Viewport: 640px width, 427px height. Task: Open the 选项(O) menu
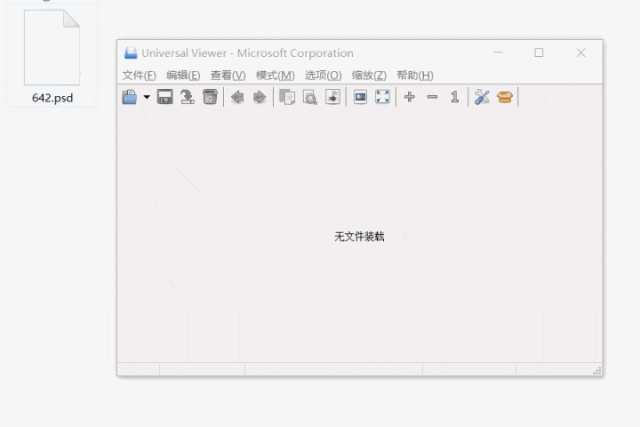[323, 76]
